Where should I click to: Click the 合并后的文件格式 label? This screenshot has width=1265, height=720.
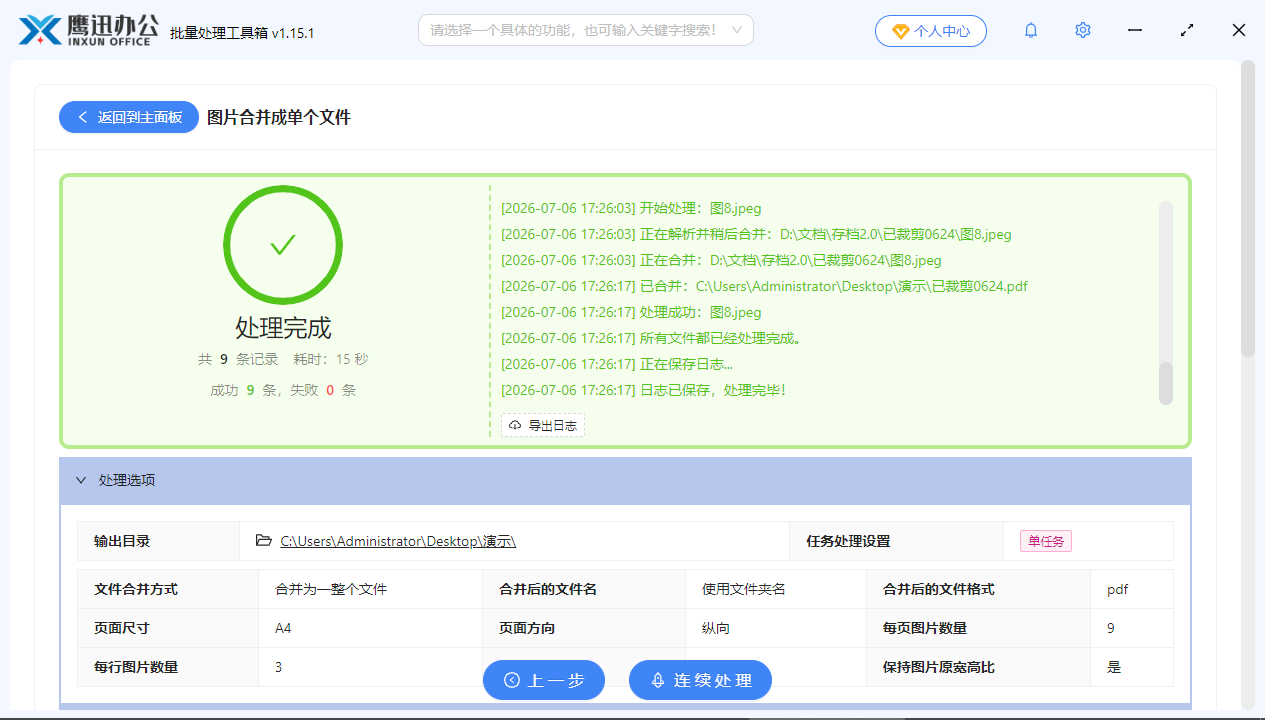[x=938, y=589]
